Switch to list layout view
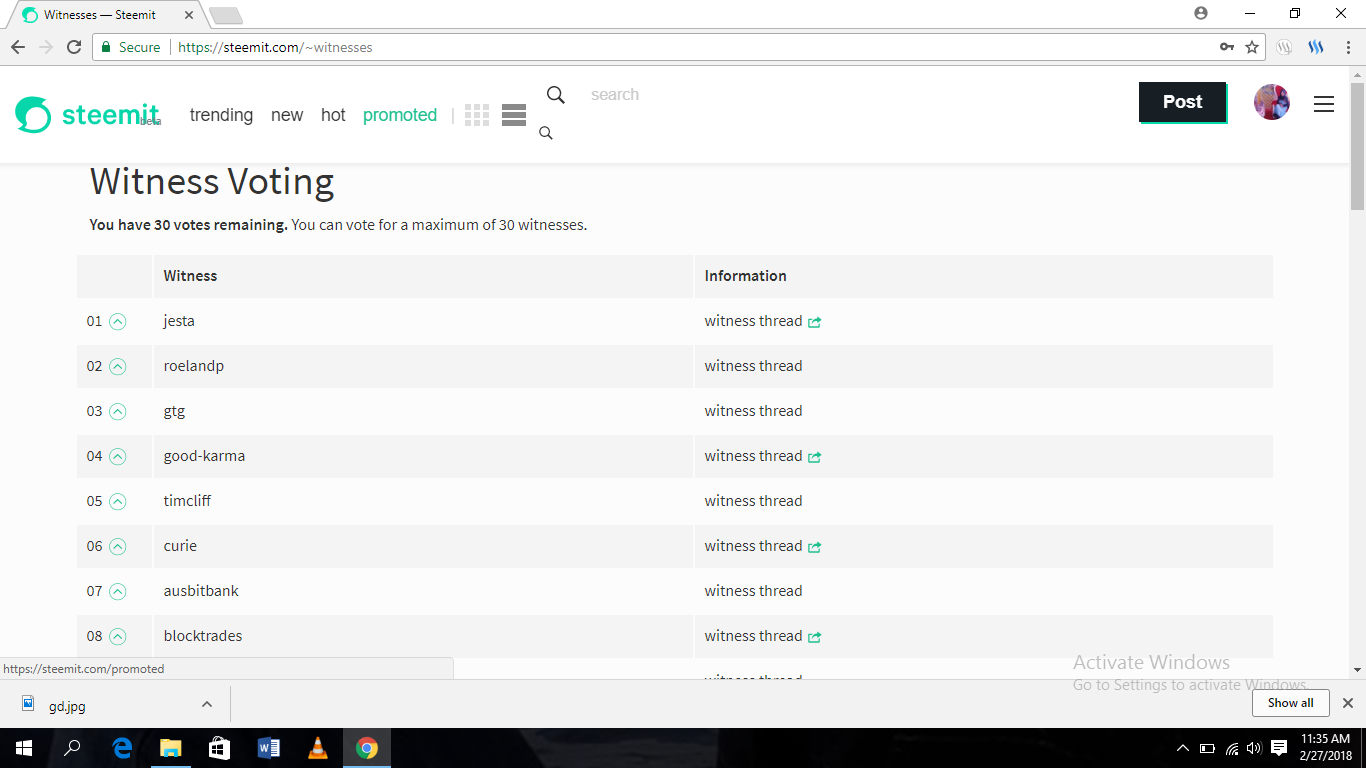Viewport: 1366px width, 768px height. [513, 115]
